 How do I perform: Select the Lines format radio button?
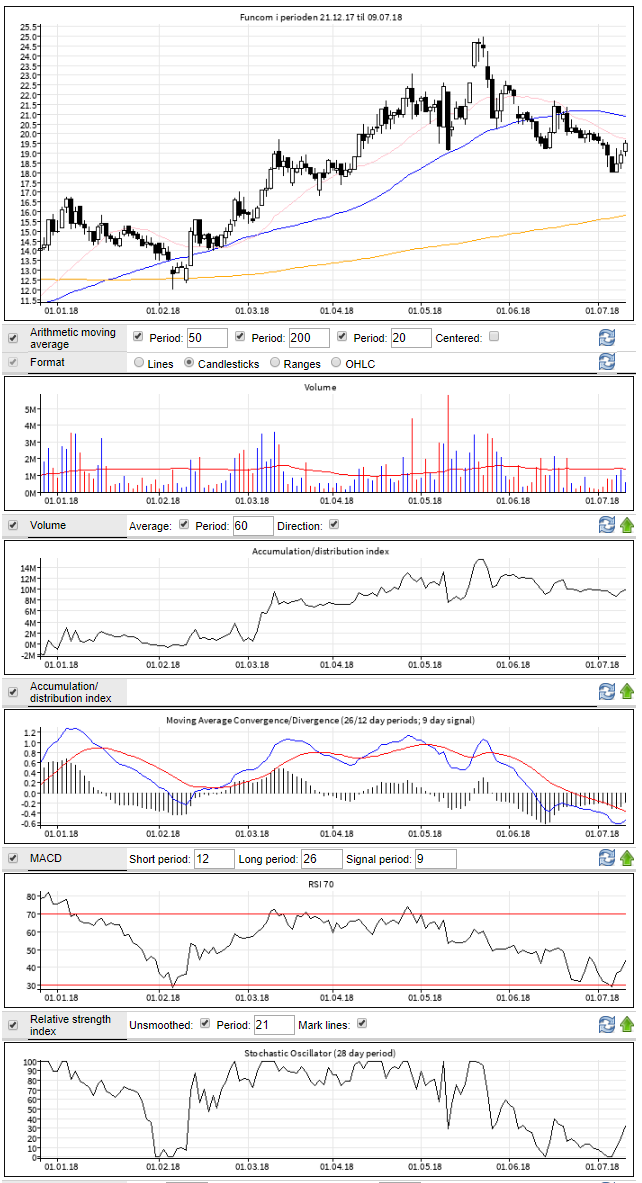(139, 363)
